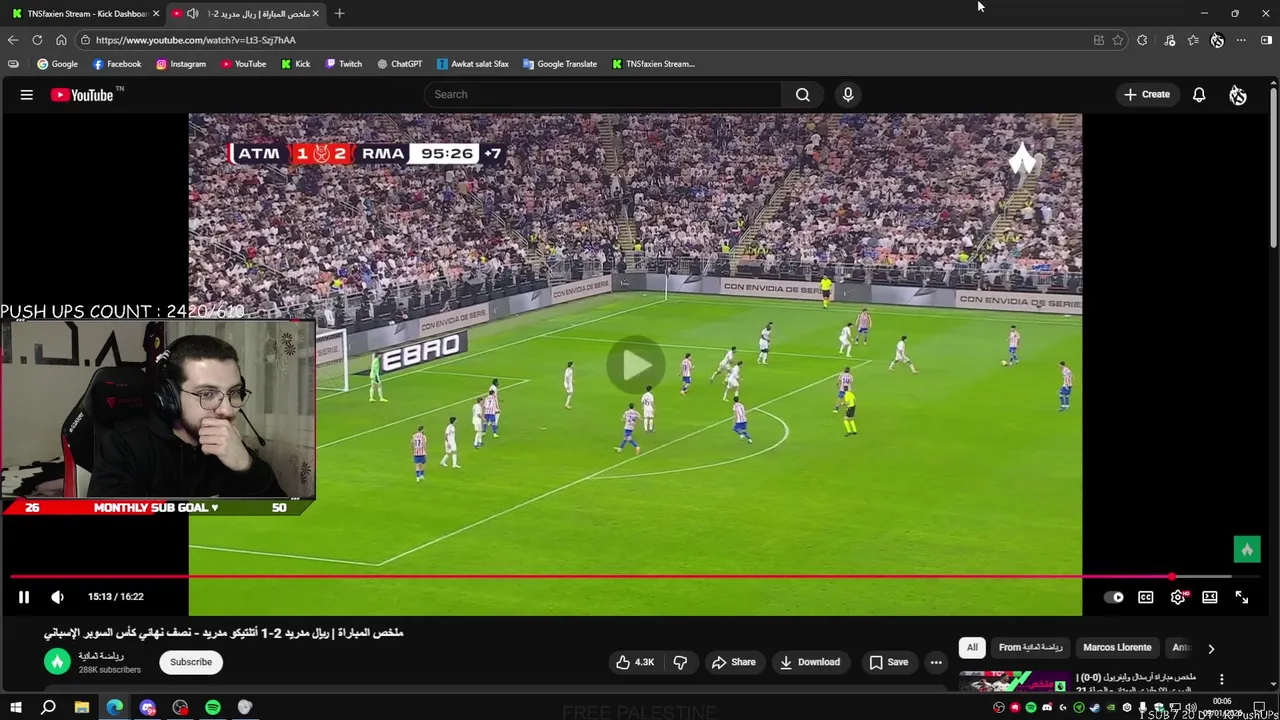Open the browser profile avatar
The width and height of the screenshot is (1280, 720).
tap(1217, 40)
